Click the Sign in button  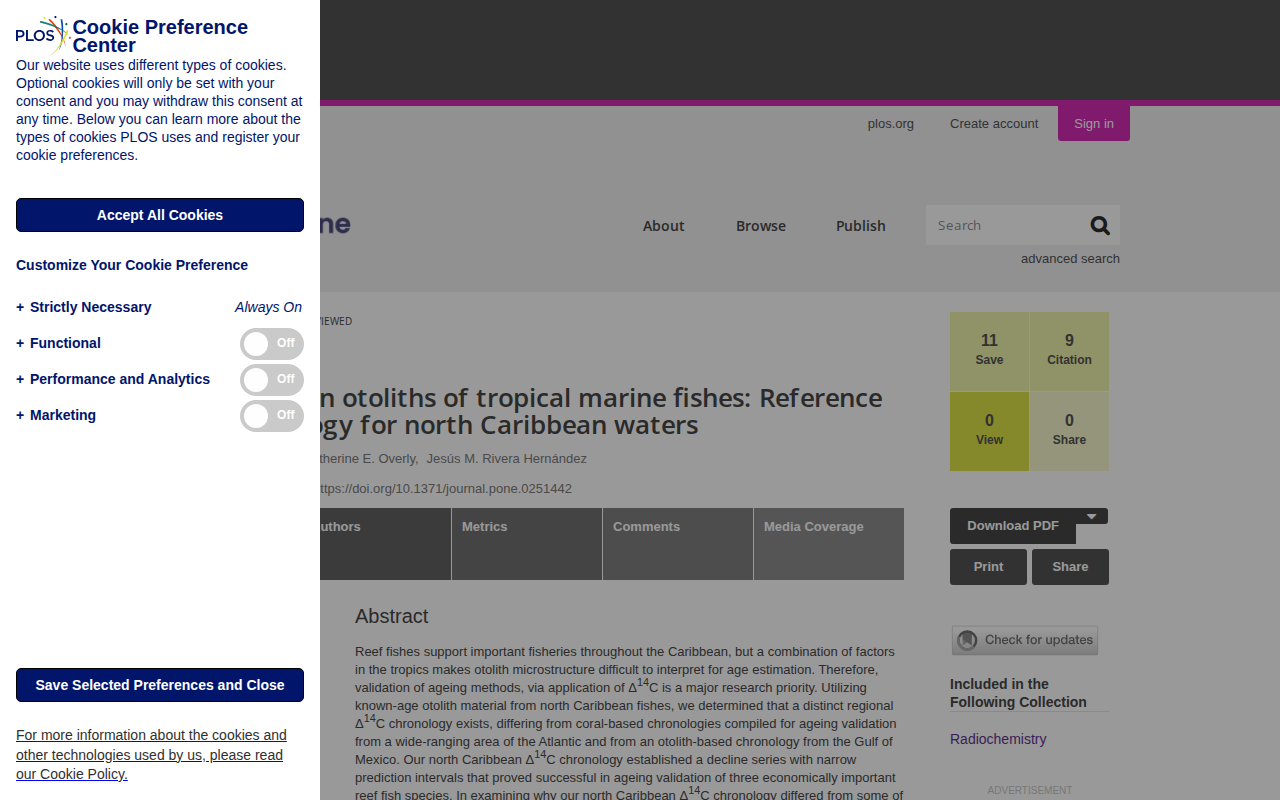coord(1094,123)
